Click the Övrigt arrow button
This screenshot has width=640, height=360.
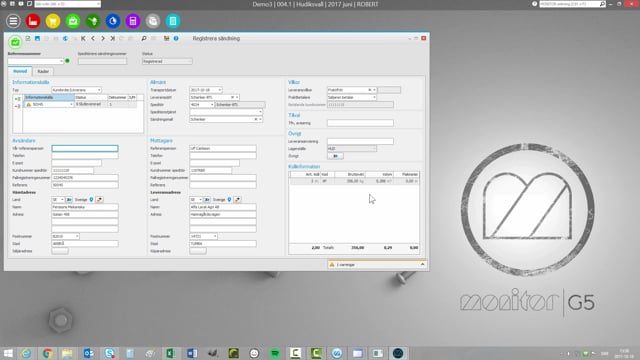pyautogui.click(x=336, y=156)
